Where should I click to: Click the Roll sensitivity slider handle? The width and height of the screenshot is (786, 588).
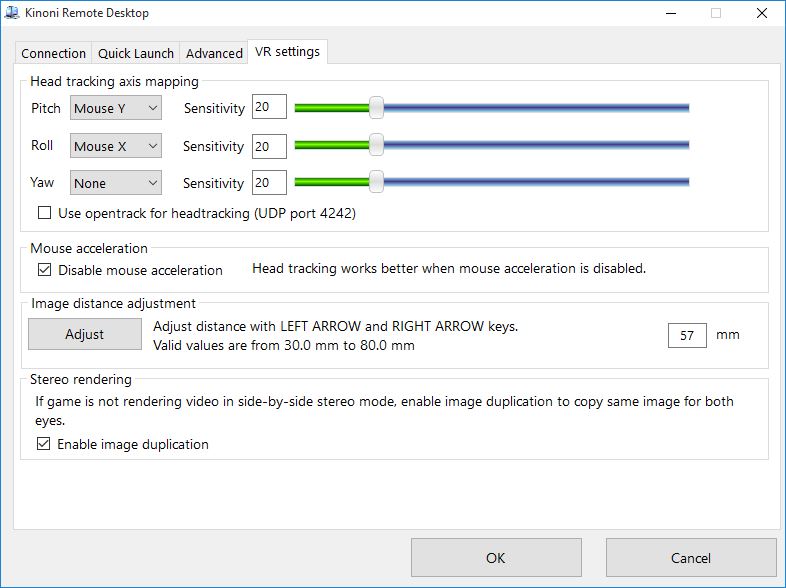pyautogui.click(x=376, y=146)
